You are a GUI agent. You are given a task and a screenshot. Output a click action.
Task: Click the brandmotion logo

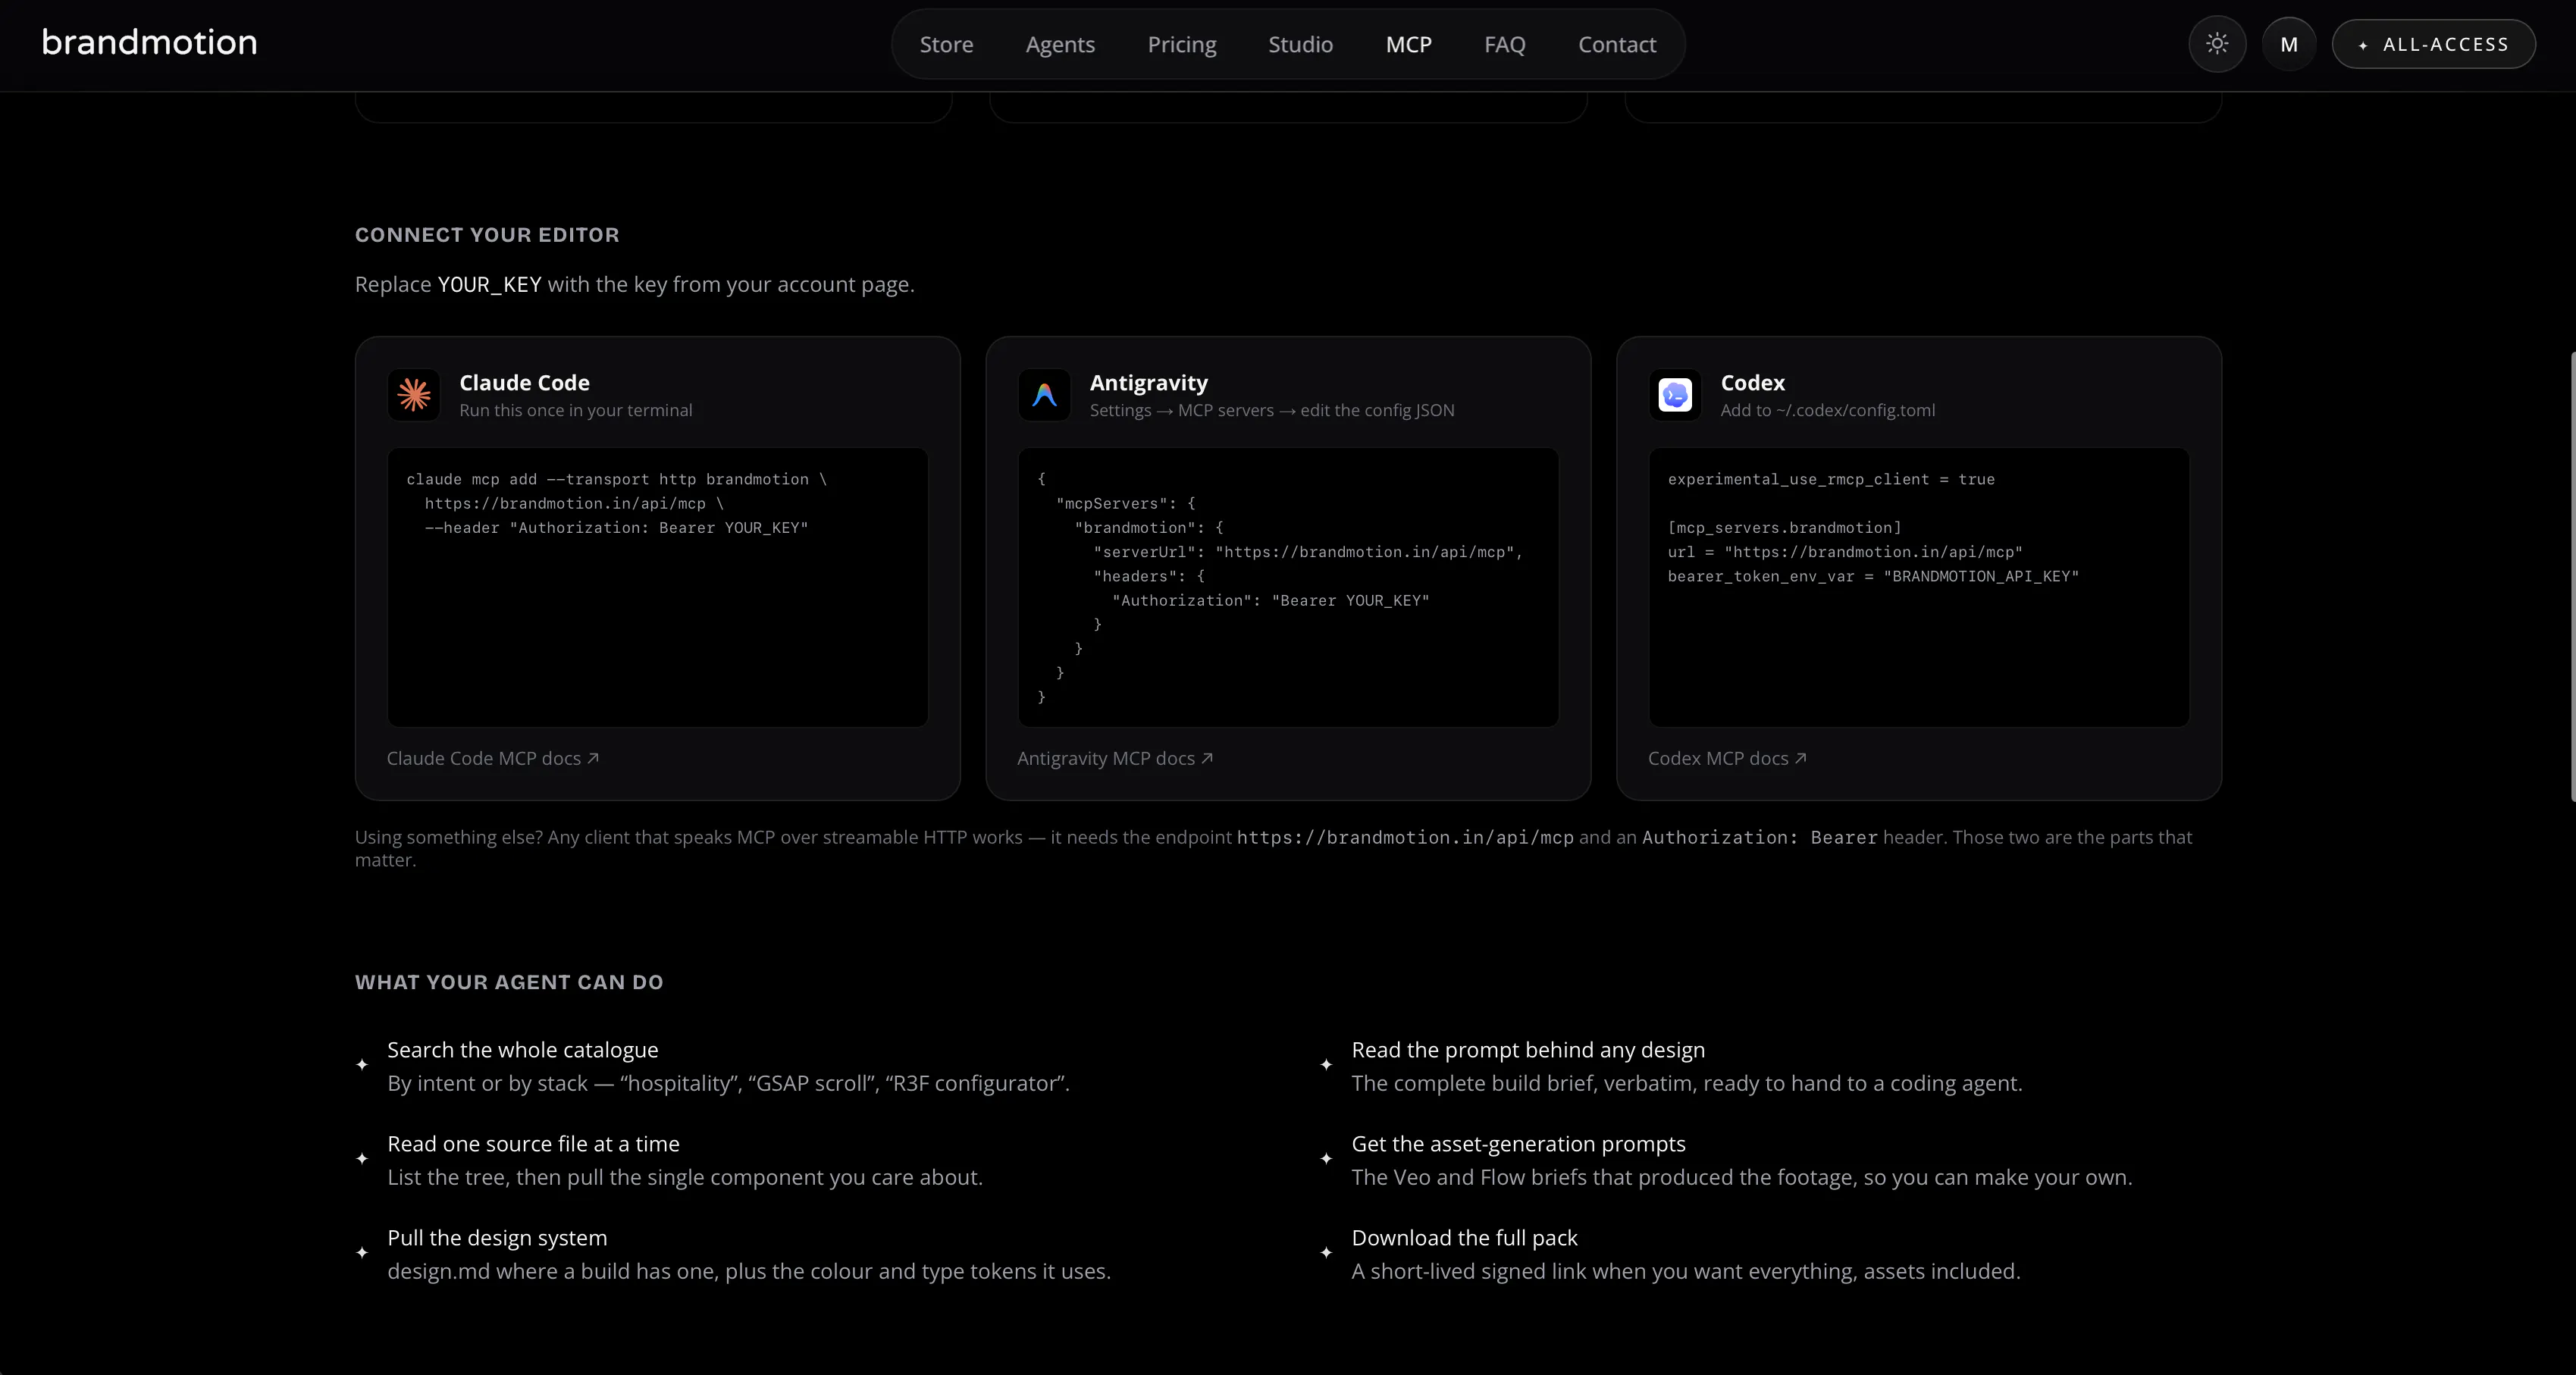149,43
